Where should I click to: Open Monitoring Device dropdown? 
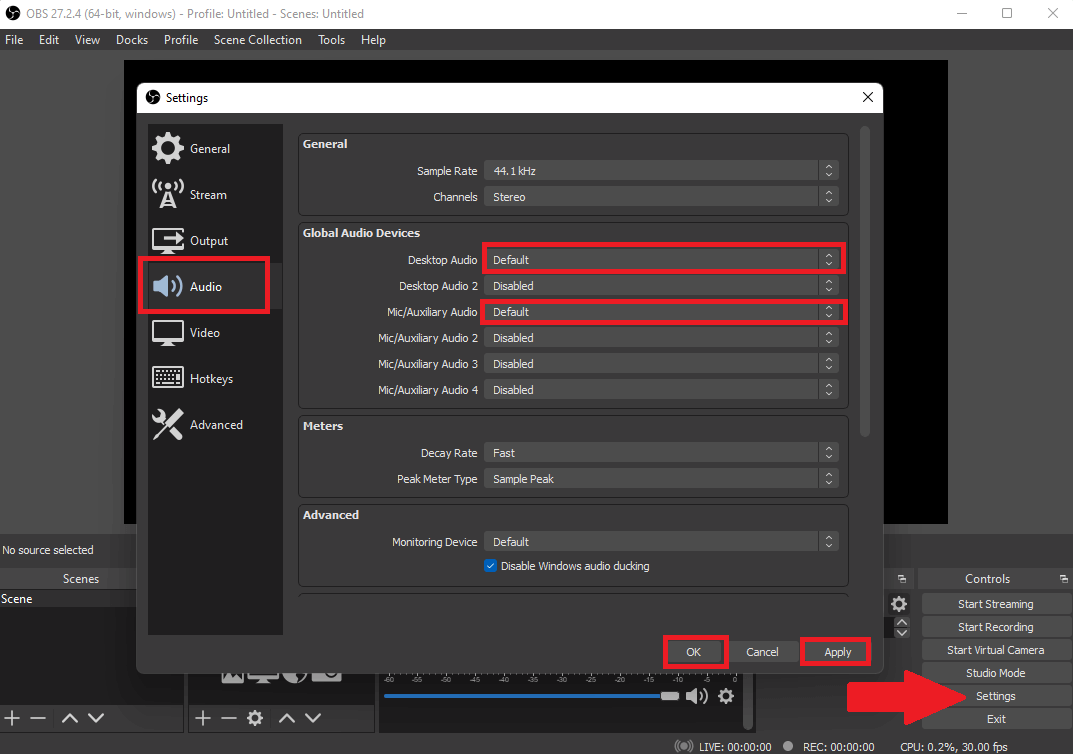click(x=661, y=541)
